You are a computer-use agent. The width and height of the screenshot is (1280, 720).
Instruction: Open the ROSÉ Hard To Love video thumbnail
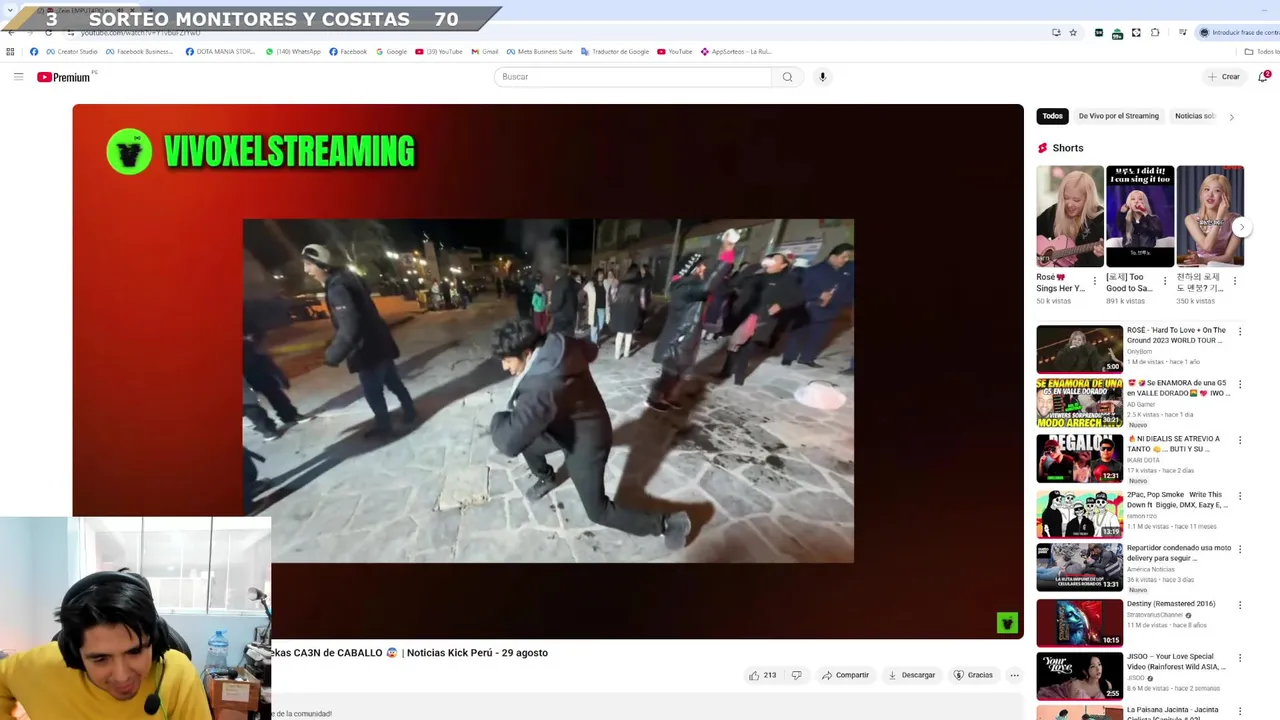(x=1079, y=349)
